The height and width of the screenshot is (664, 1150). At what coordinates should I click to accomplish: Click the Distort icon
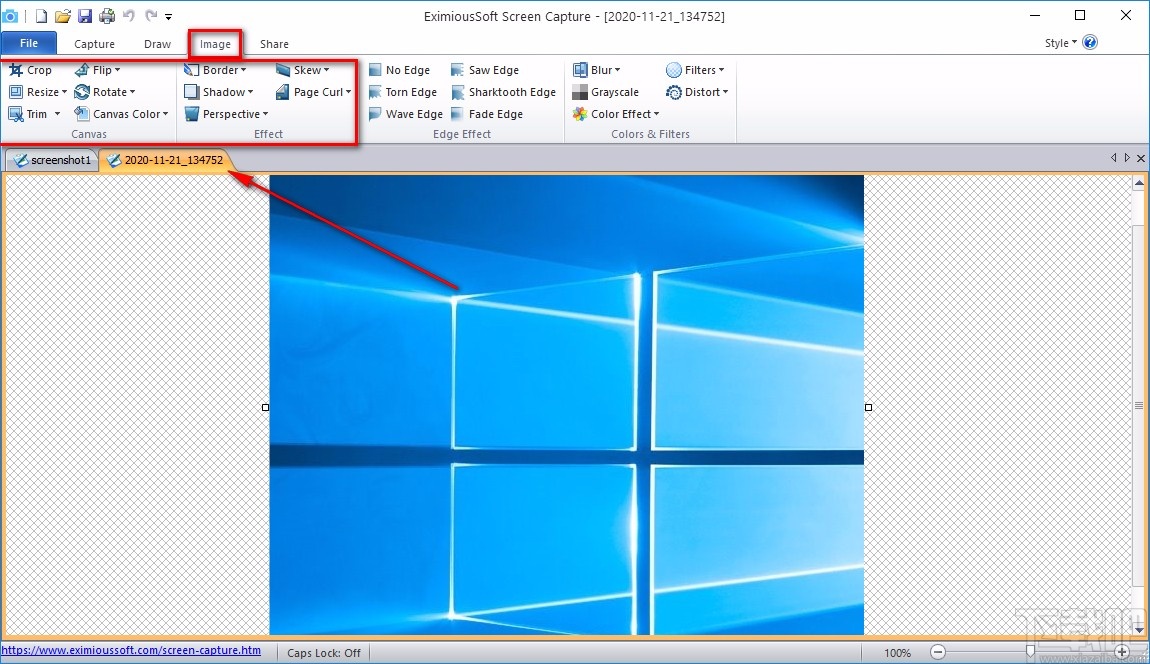click(673, 92)
